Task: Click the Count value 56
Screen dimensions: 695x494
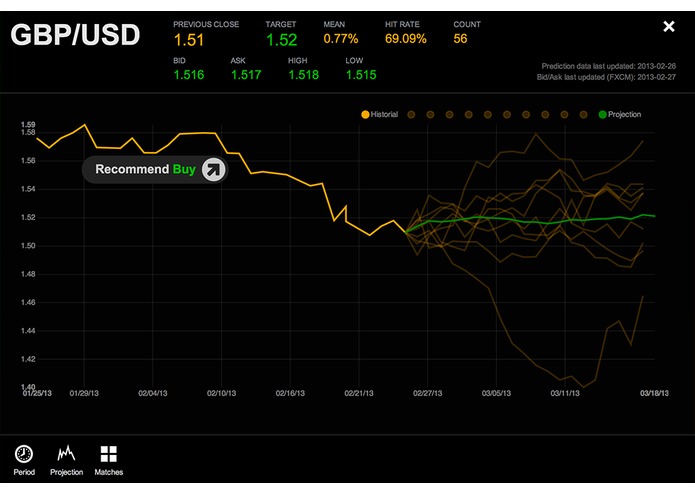Action: tap(460, 39)
